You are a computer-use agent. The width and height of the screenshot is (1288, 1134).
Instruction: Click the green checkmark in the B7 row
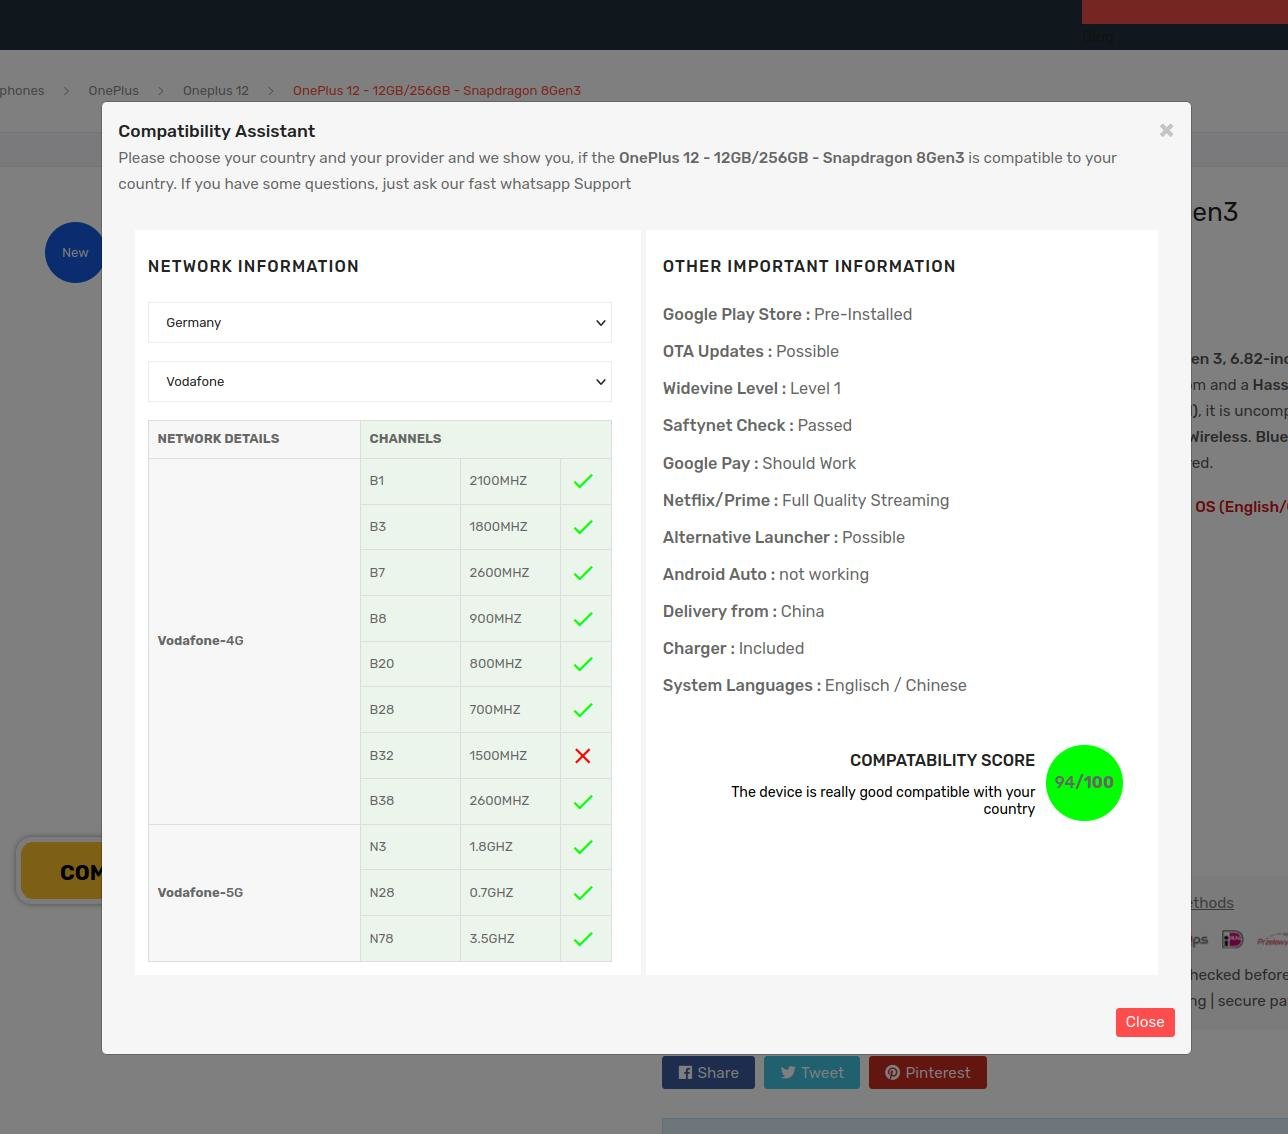point(583,573)
